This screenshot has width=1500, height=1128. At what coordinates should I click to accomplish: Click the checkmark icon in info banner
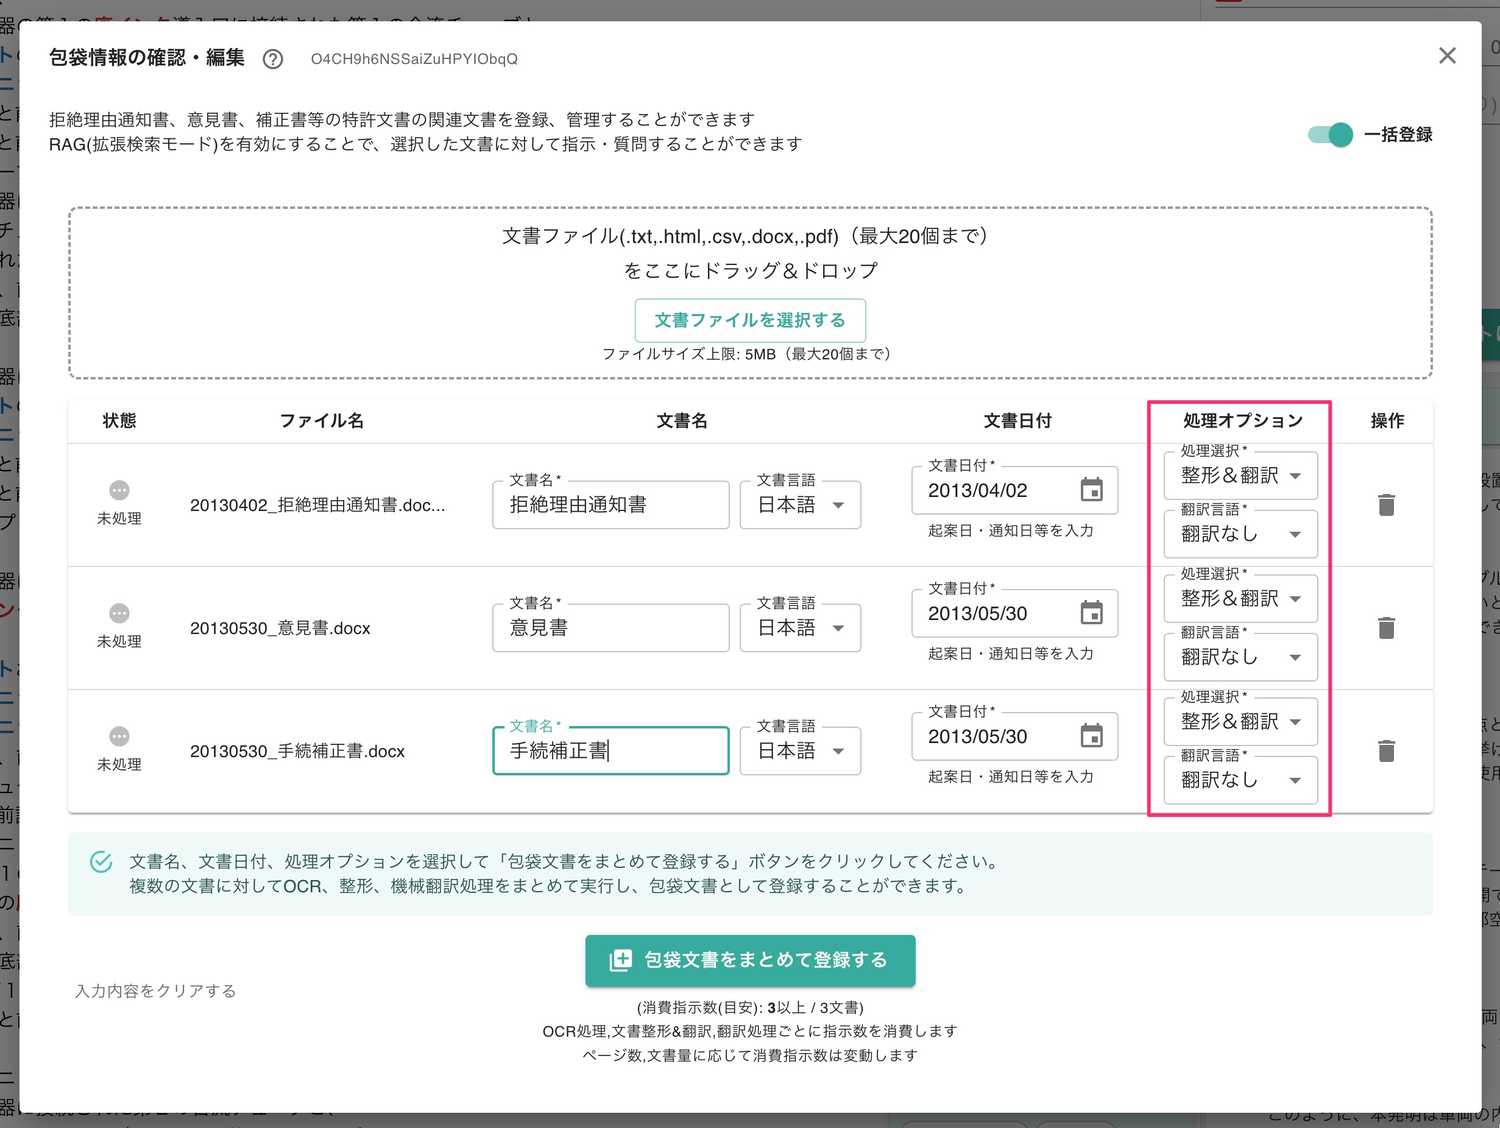pyautogui.click(x=101, y=862)
